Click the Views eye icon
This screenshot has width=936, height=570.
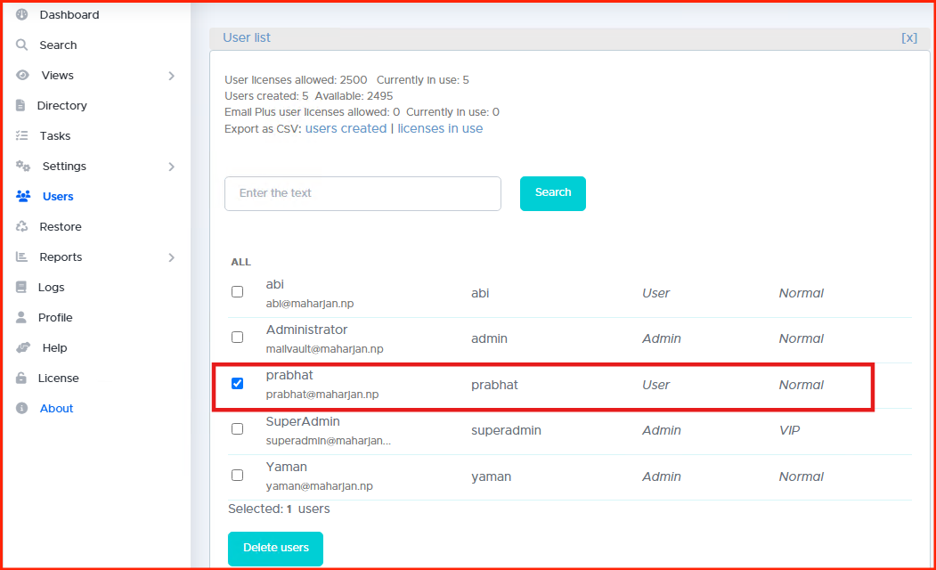click(x=23, y=75)
